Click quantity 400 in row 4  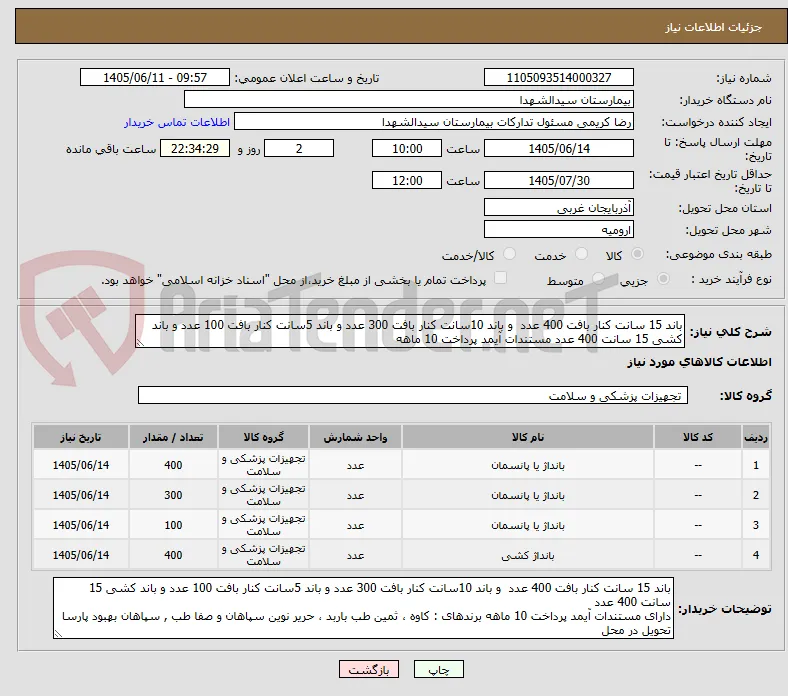pos(173,555)
